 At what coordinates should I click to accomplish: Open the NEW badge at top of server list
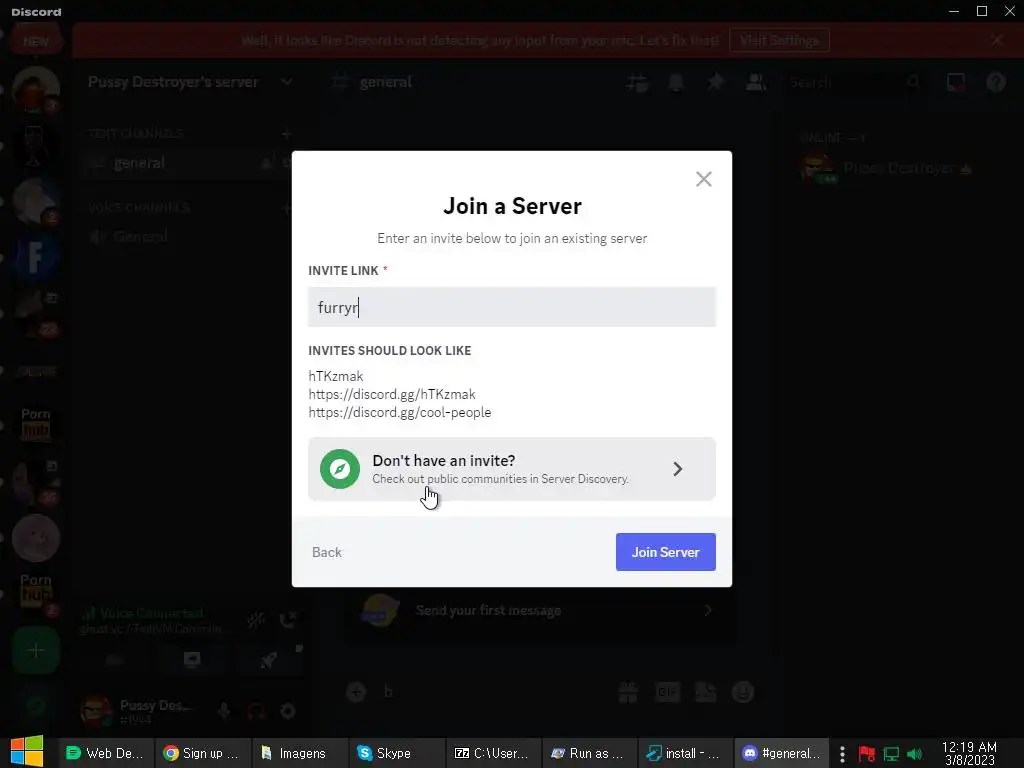[x=36, y=41]
